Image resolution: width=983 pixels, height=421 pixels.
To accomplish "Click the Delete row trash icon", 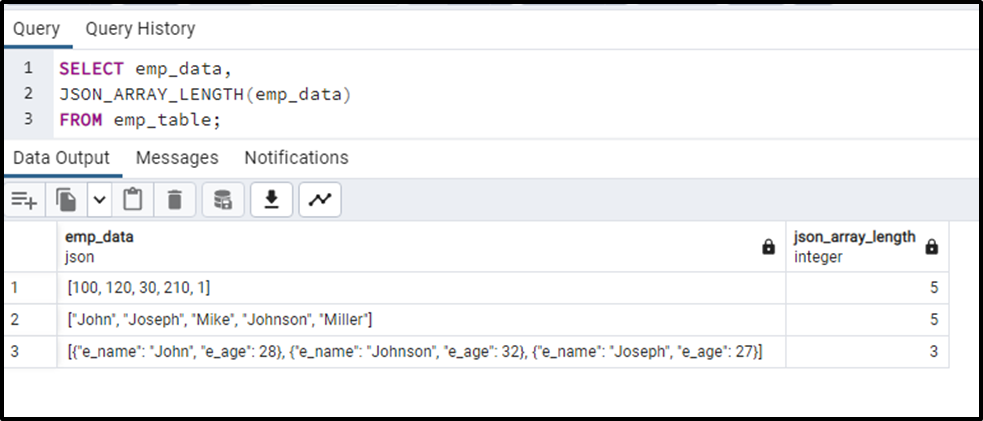I will coord(175,200).
